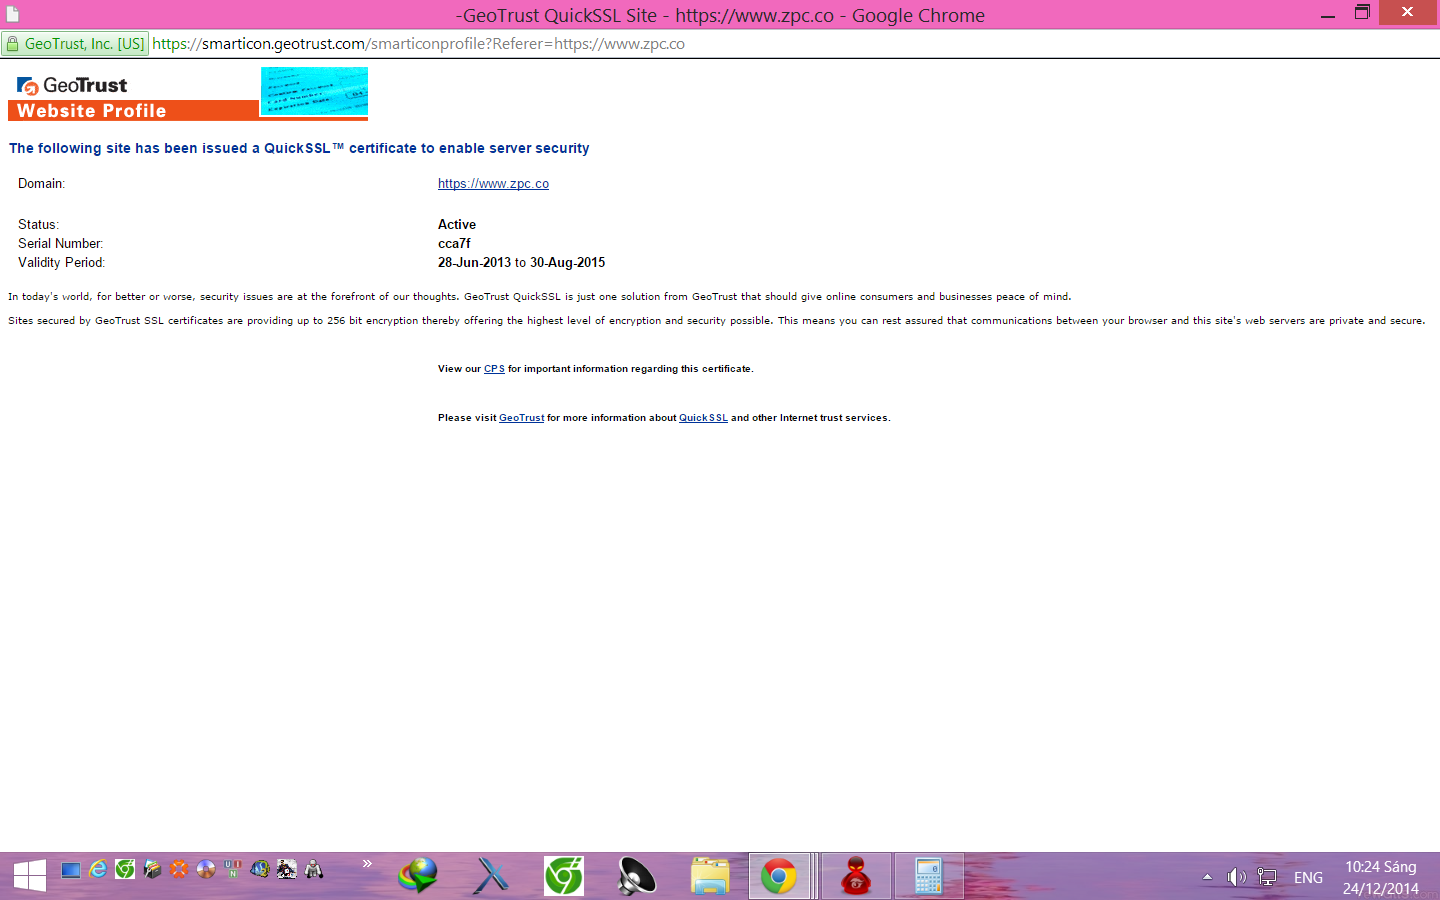Open the volume control in the tray
This screenshot has height=900, width=1440.
click(1237, 877)
